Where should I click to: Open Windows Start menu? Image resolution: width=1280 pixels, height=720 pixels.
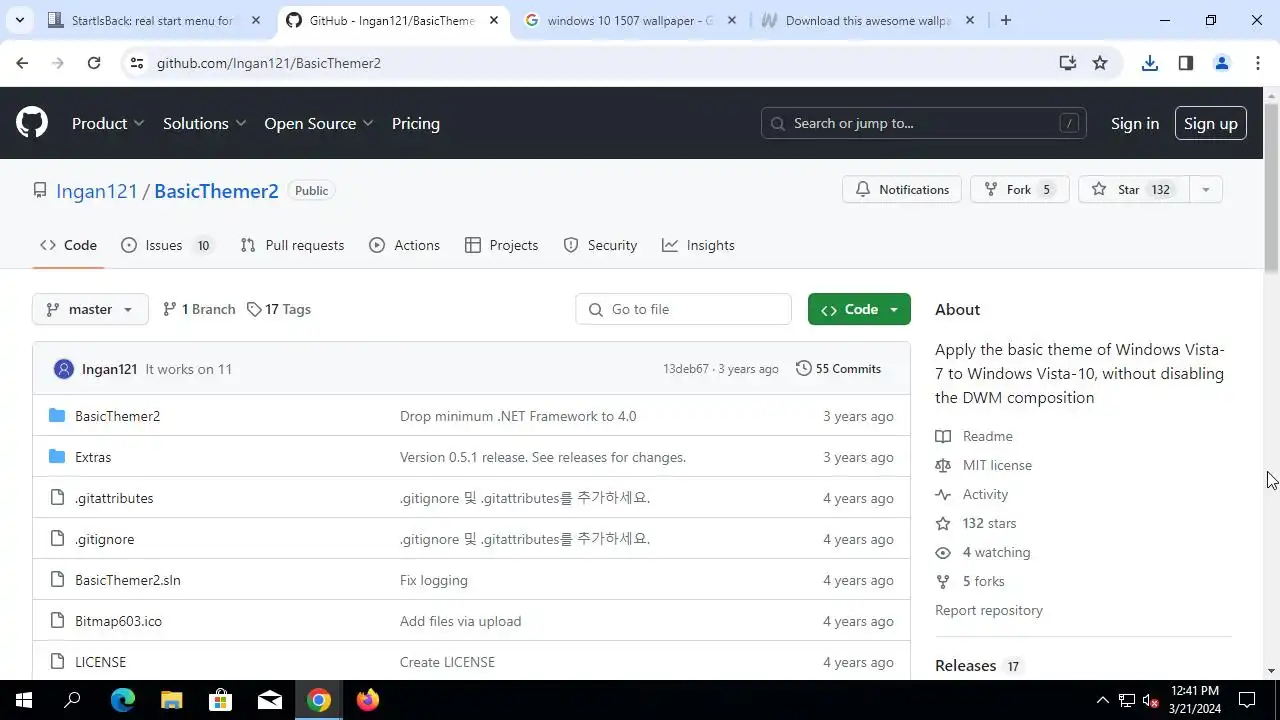coord(24,700)
